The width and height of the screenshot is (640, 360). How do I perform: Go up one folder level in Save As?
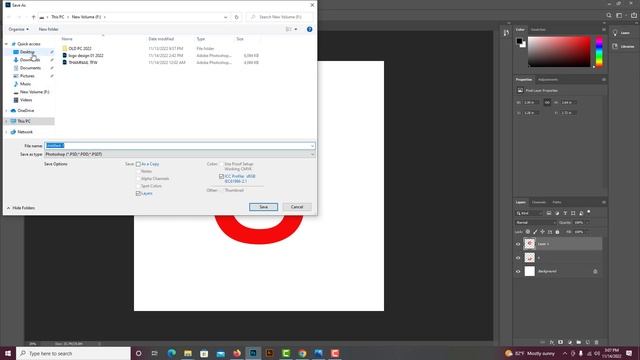33,17
